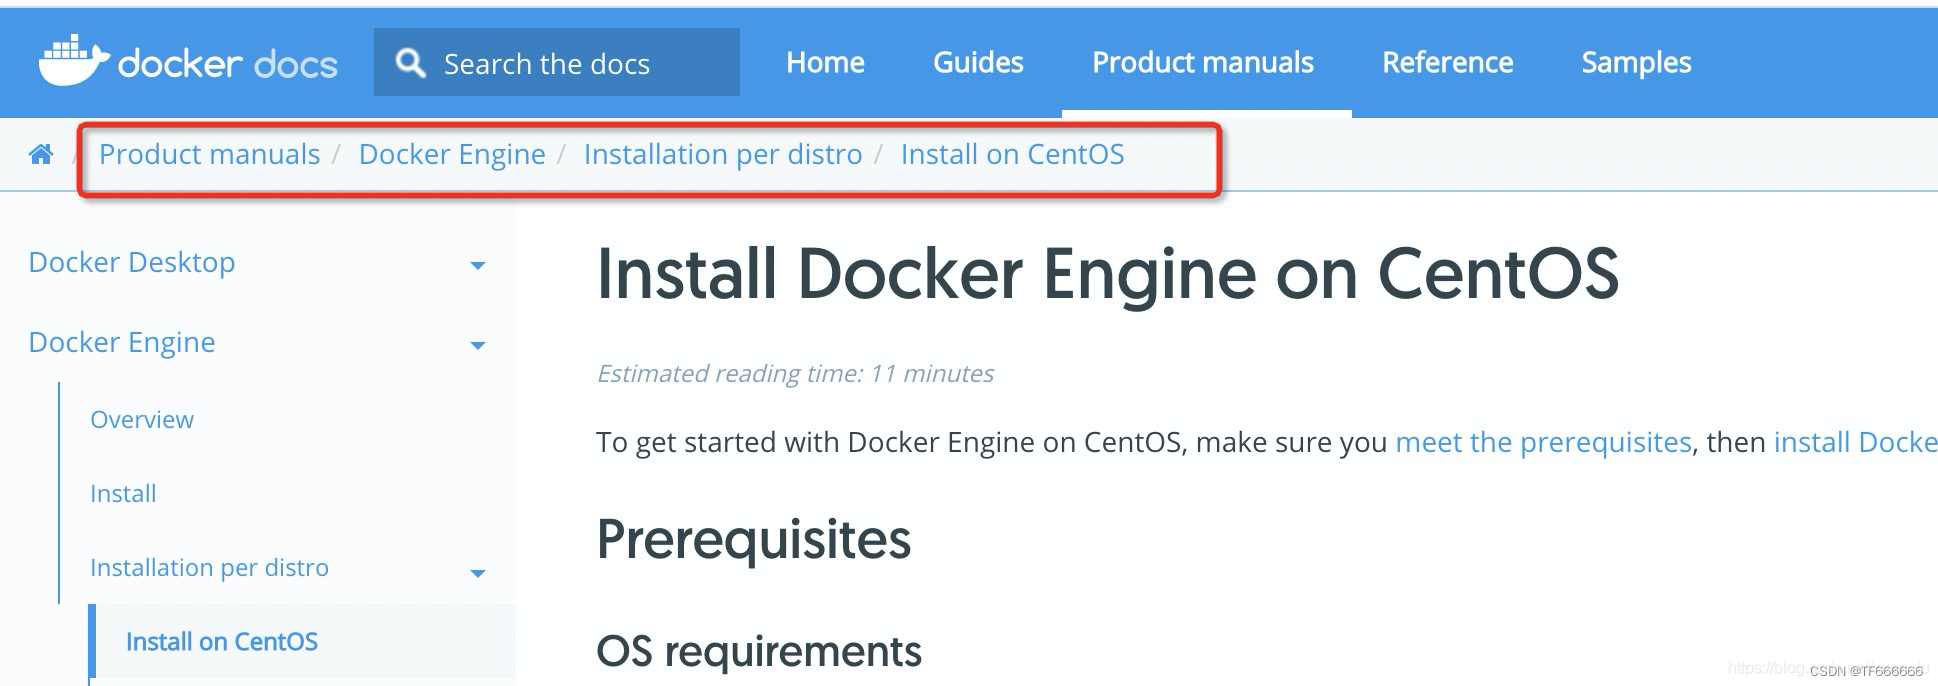Click the docker docs wordmark
Image resolution: width=1938 pixels, height=686 pixels.
pyautogui.click(x=228, y=64)
